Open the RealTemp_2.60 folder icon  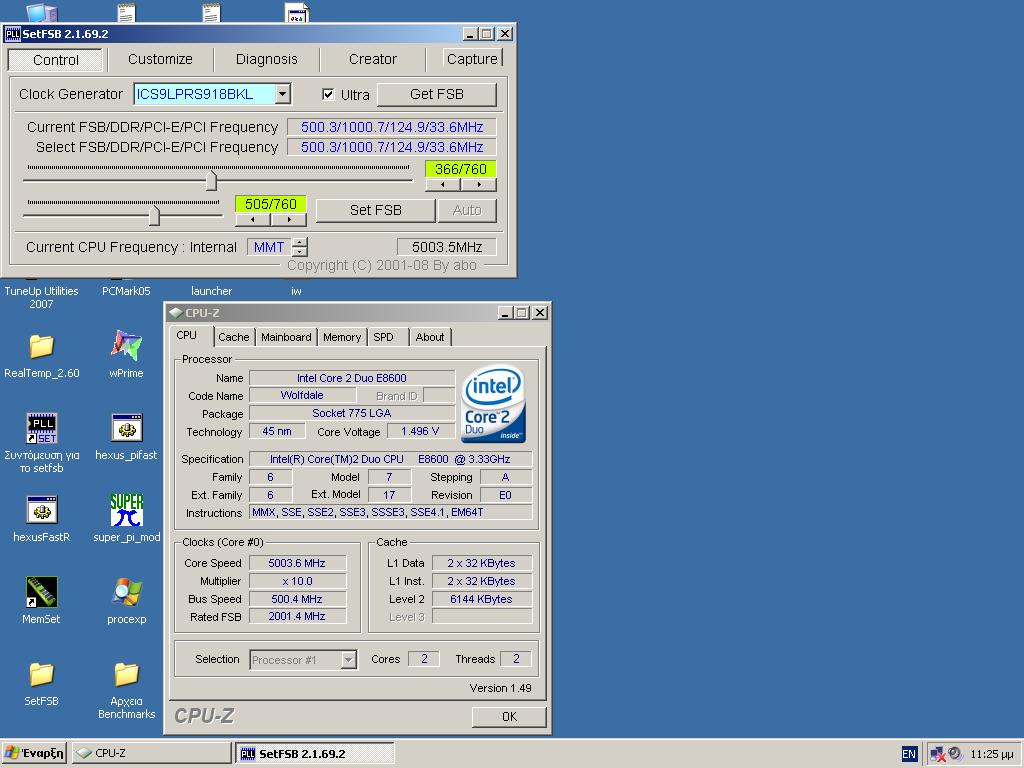[41, 346]
